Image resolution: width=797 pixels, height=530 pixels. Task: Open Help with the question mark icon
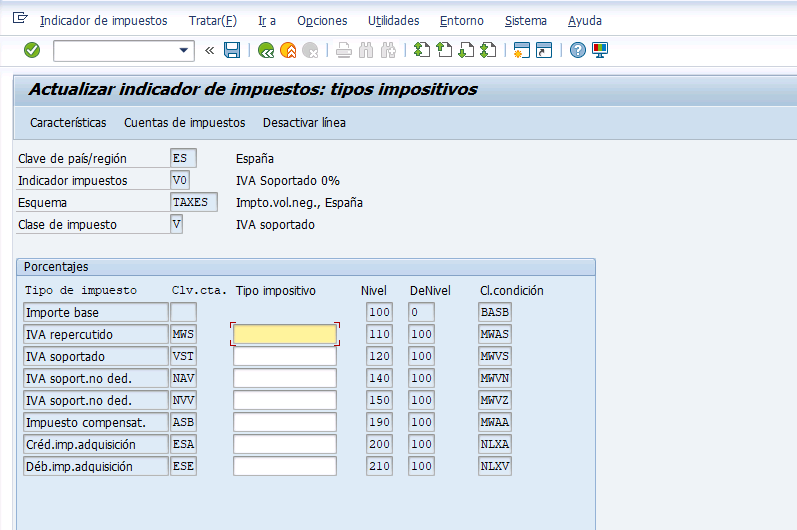(x=577, y=50)
